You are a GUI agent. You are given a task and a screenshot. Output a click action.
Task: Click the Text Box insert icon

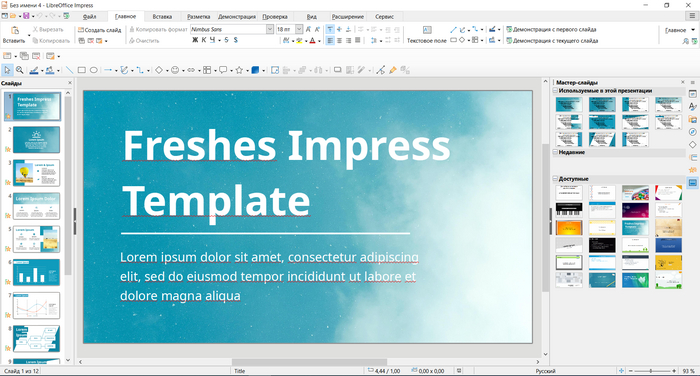(x=427, y=30)
